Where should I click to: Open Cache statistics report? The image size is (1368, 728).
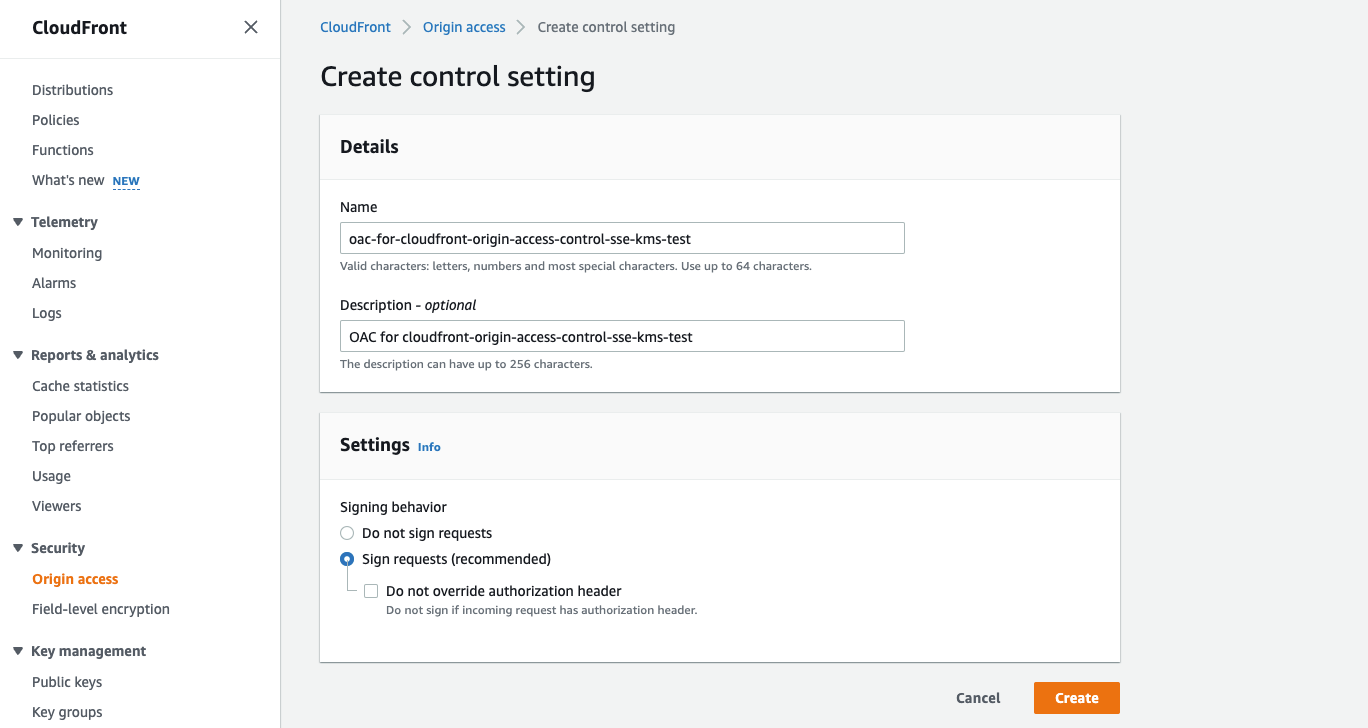click(80, 386)
